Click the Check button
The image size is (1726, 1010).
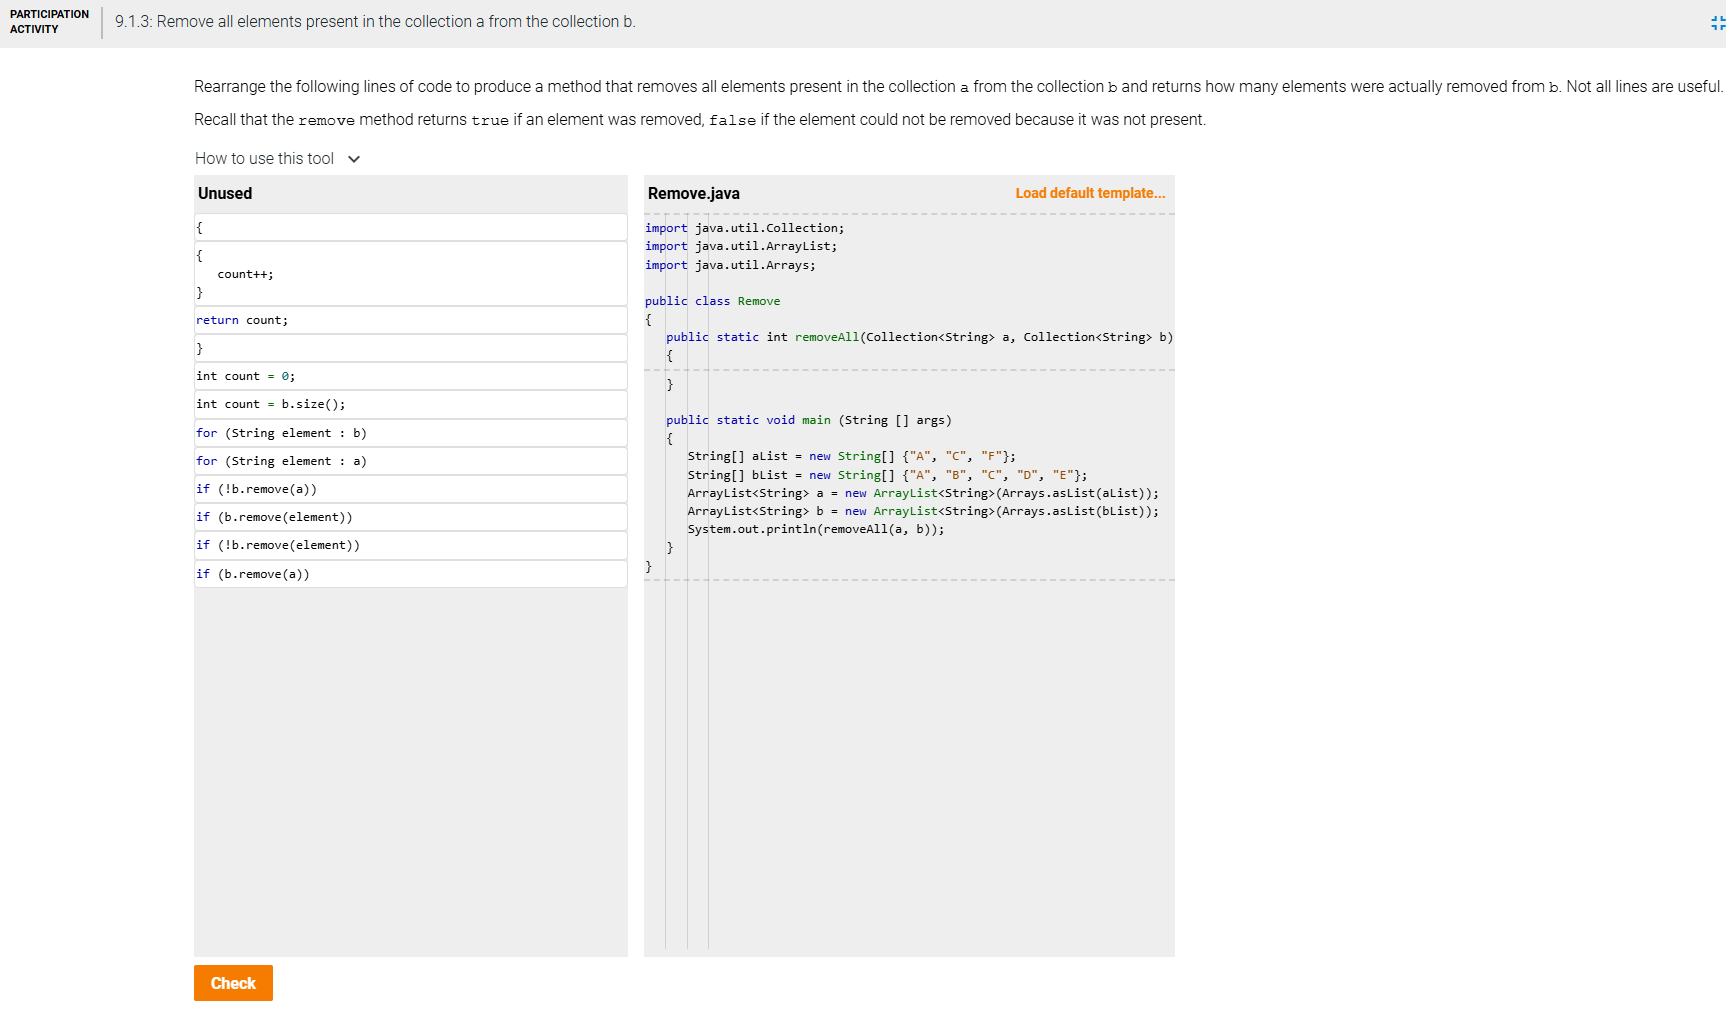point(233,983)
